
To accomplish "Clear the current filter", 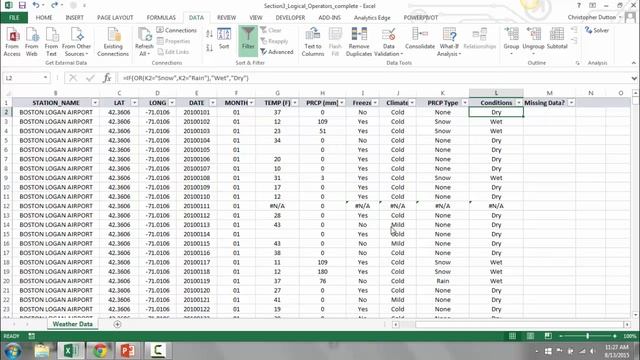I will coord(271,30).
